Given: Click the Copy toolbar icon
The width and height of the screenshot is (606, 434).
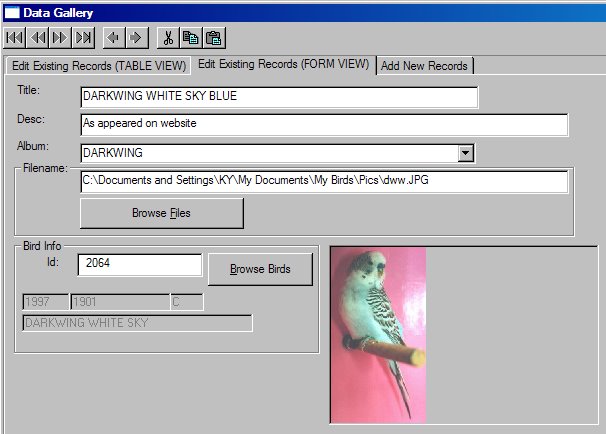Looking at the screenshot, I should point(191,37).
